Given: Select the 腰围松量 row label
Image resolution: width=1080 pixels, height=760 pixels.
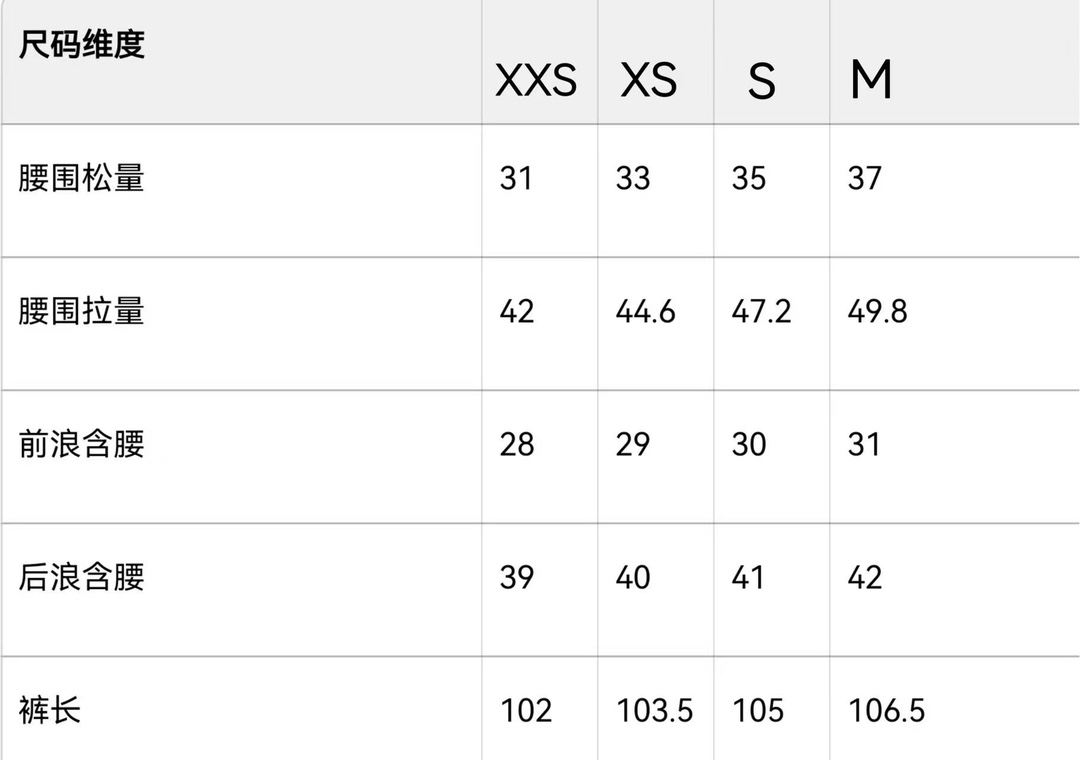Looking at the screenshot, I should 82,178.
